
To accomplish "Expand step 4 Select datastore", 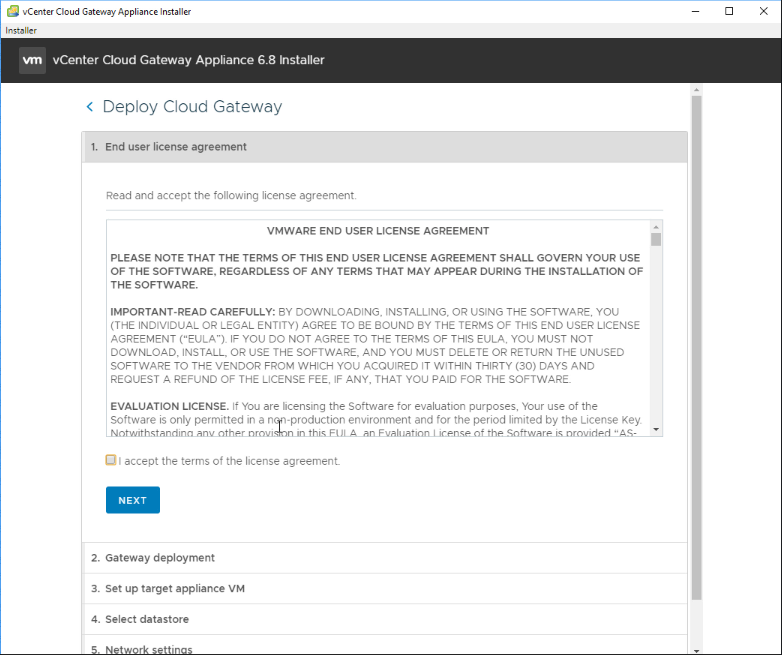I will click(385, 619).
